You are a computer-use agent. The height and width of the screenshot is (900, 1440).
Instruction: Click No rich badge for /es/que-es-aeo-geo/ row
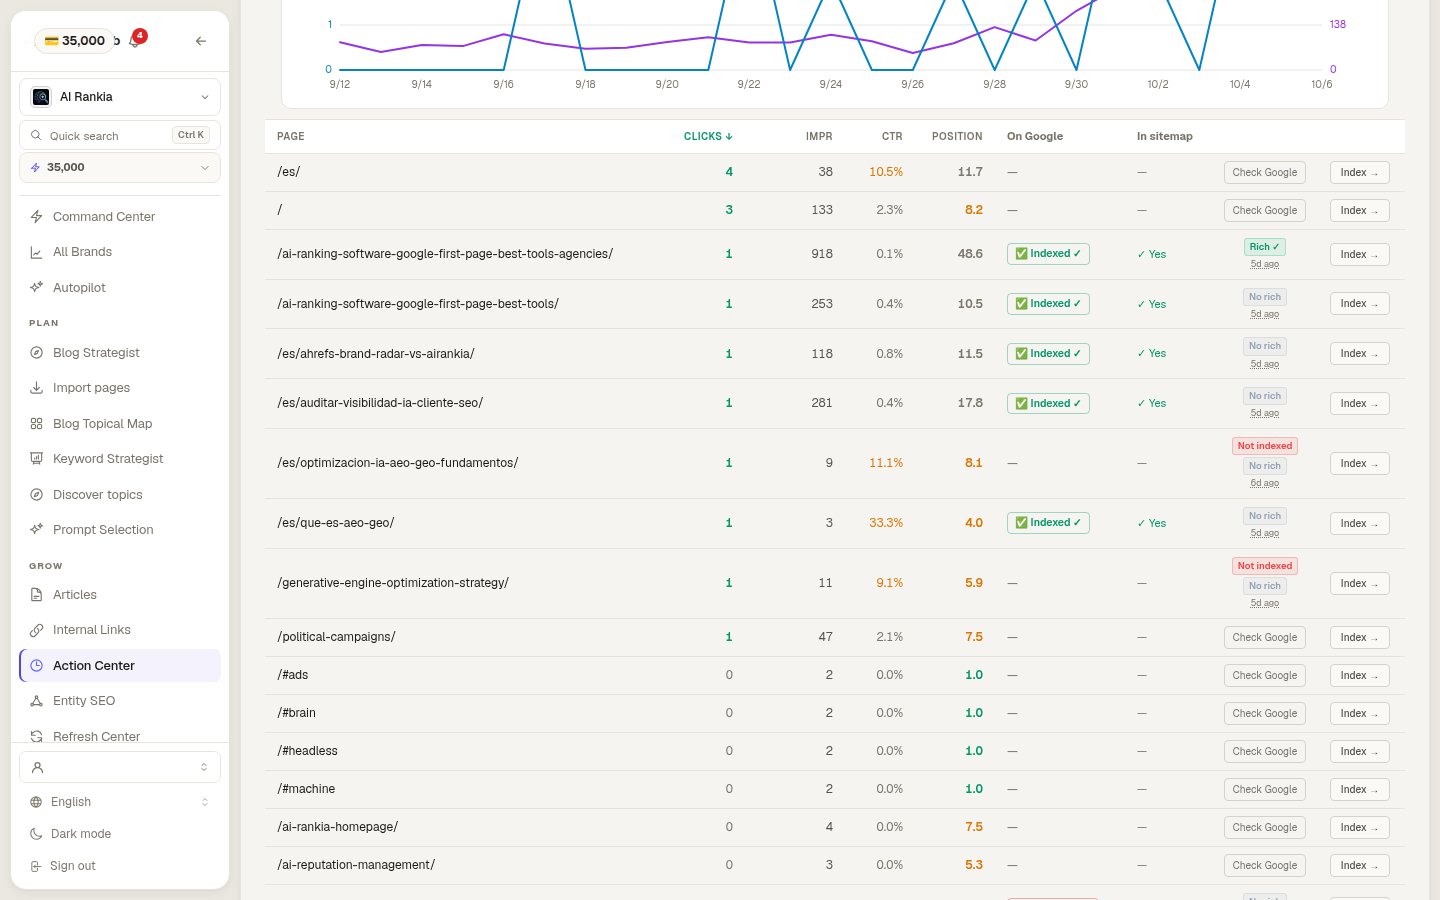point(1265,516)
